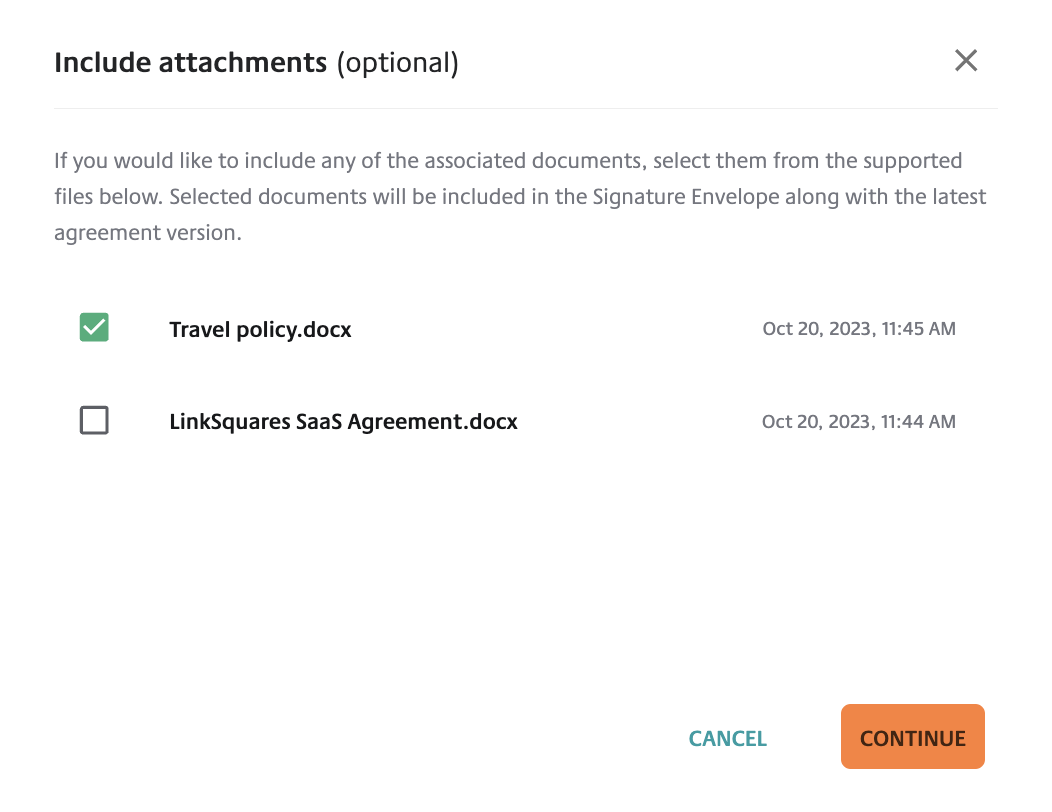Toggle the green checked attachment box
The height and width of the screenshot is (812, 1052).
(93, 327)
